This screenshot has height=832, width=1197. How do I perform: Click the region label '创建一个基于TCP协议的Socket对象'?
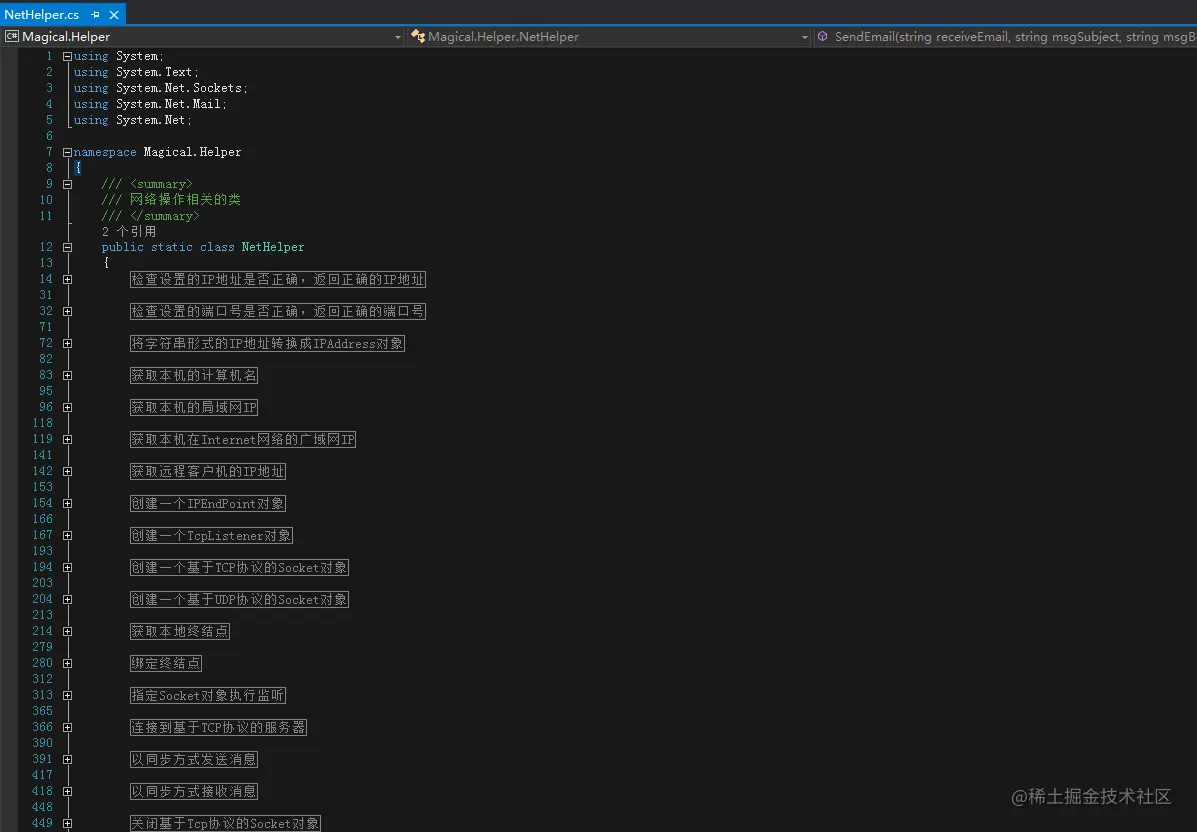click(240, 568)
